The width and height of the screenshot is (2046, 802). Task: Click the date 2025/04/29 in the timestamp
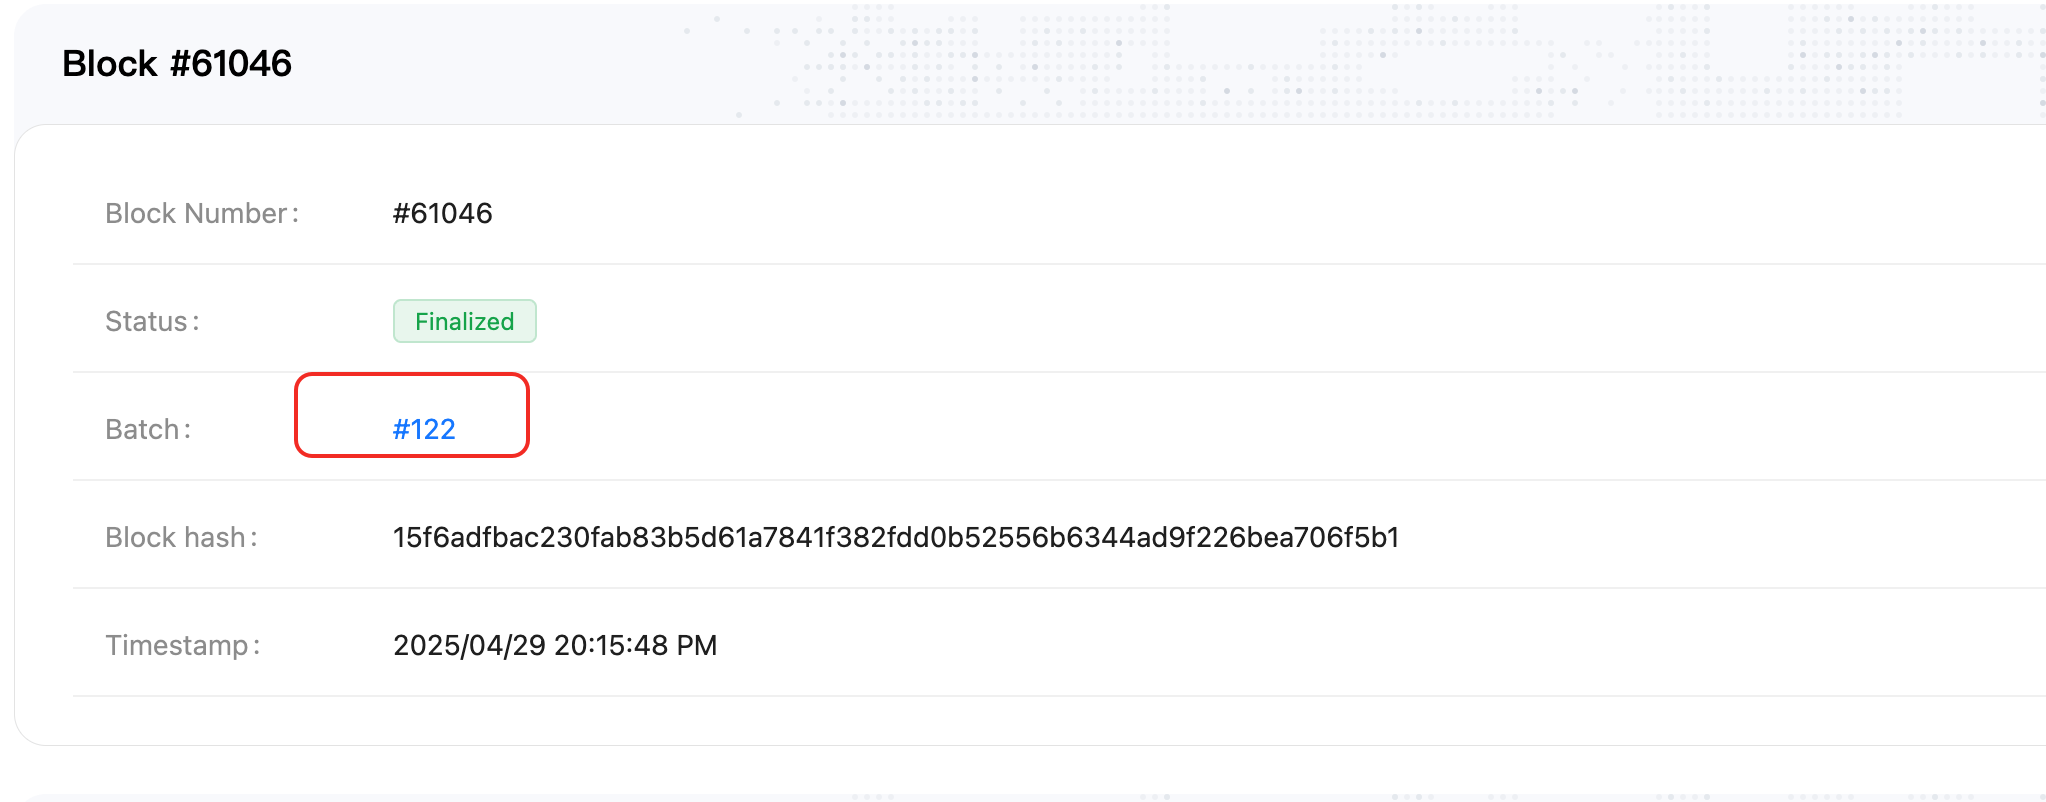tap(469, 645)
